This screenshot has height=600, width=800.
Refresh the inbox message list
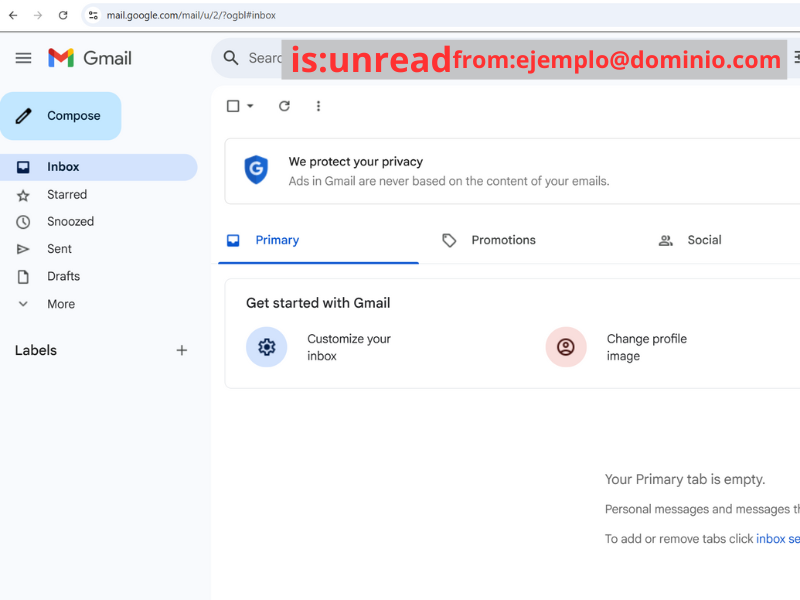284,106
